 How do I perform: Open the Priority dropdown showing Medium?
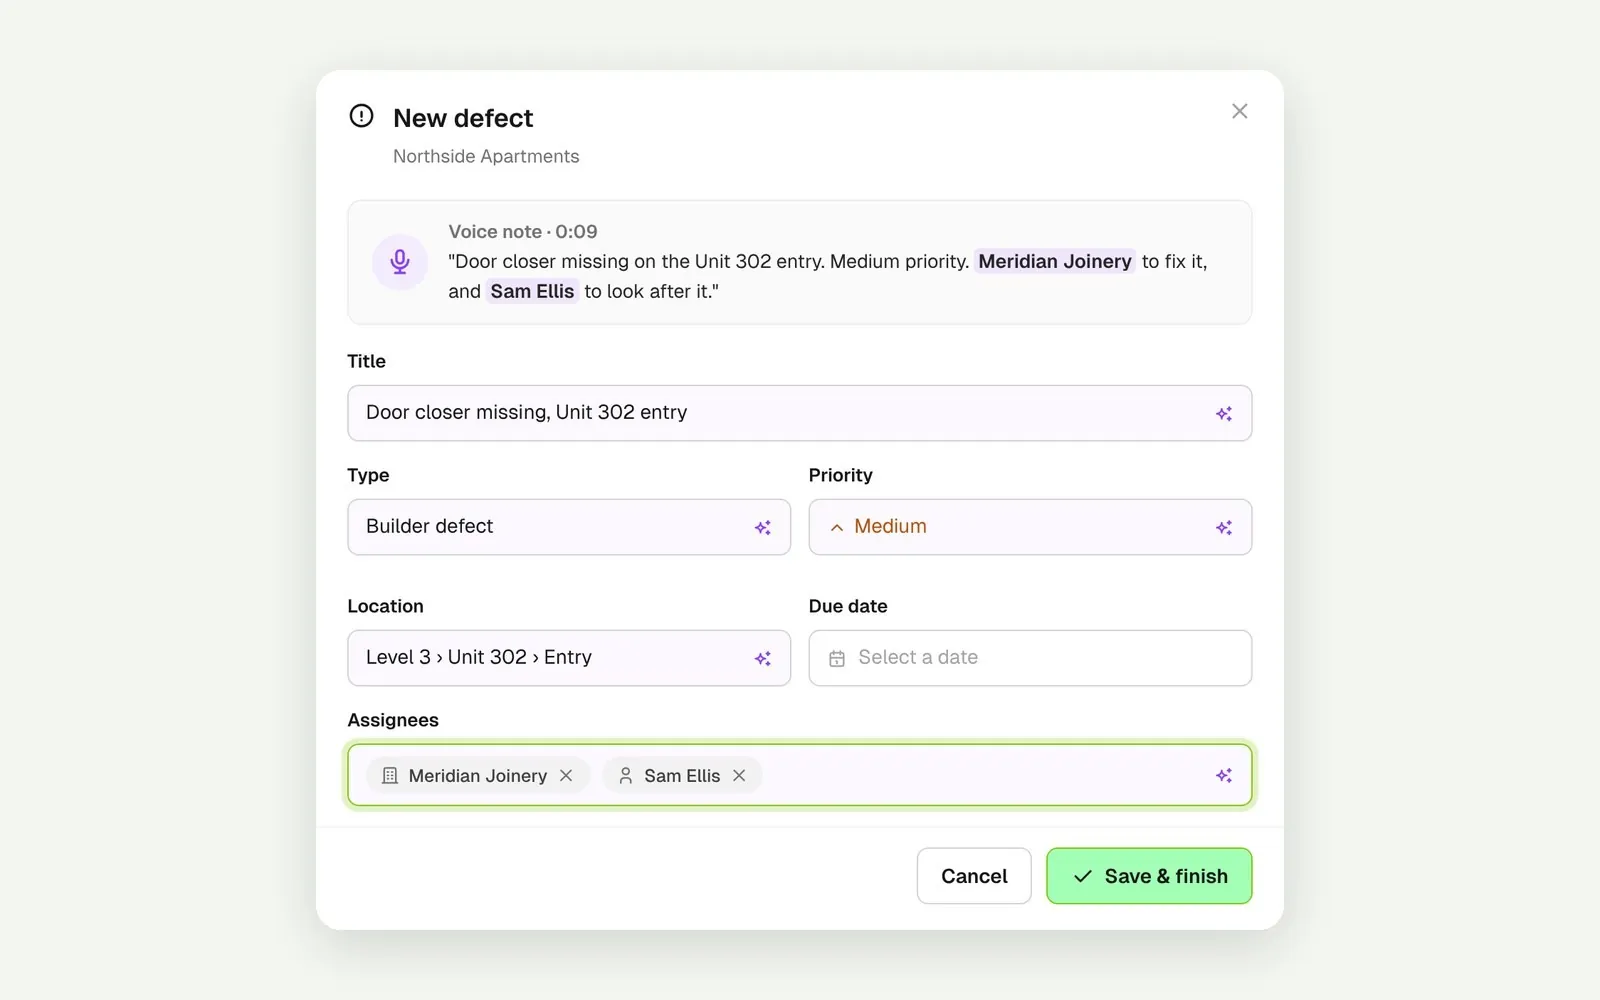1030,527
